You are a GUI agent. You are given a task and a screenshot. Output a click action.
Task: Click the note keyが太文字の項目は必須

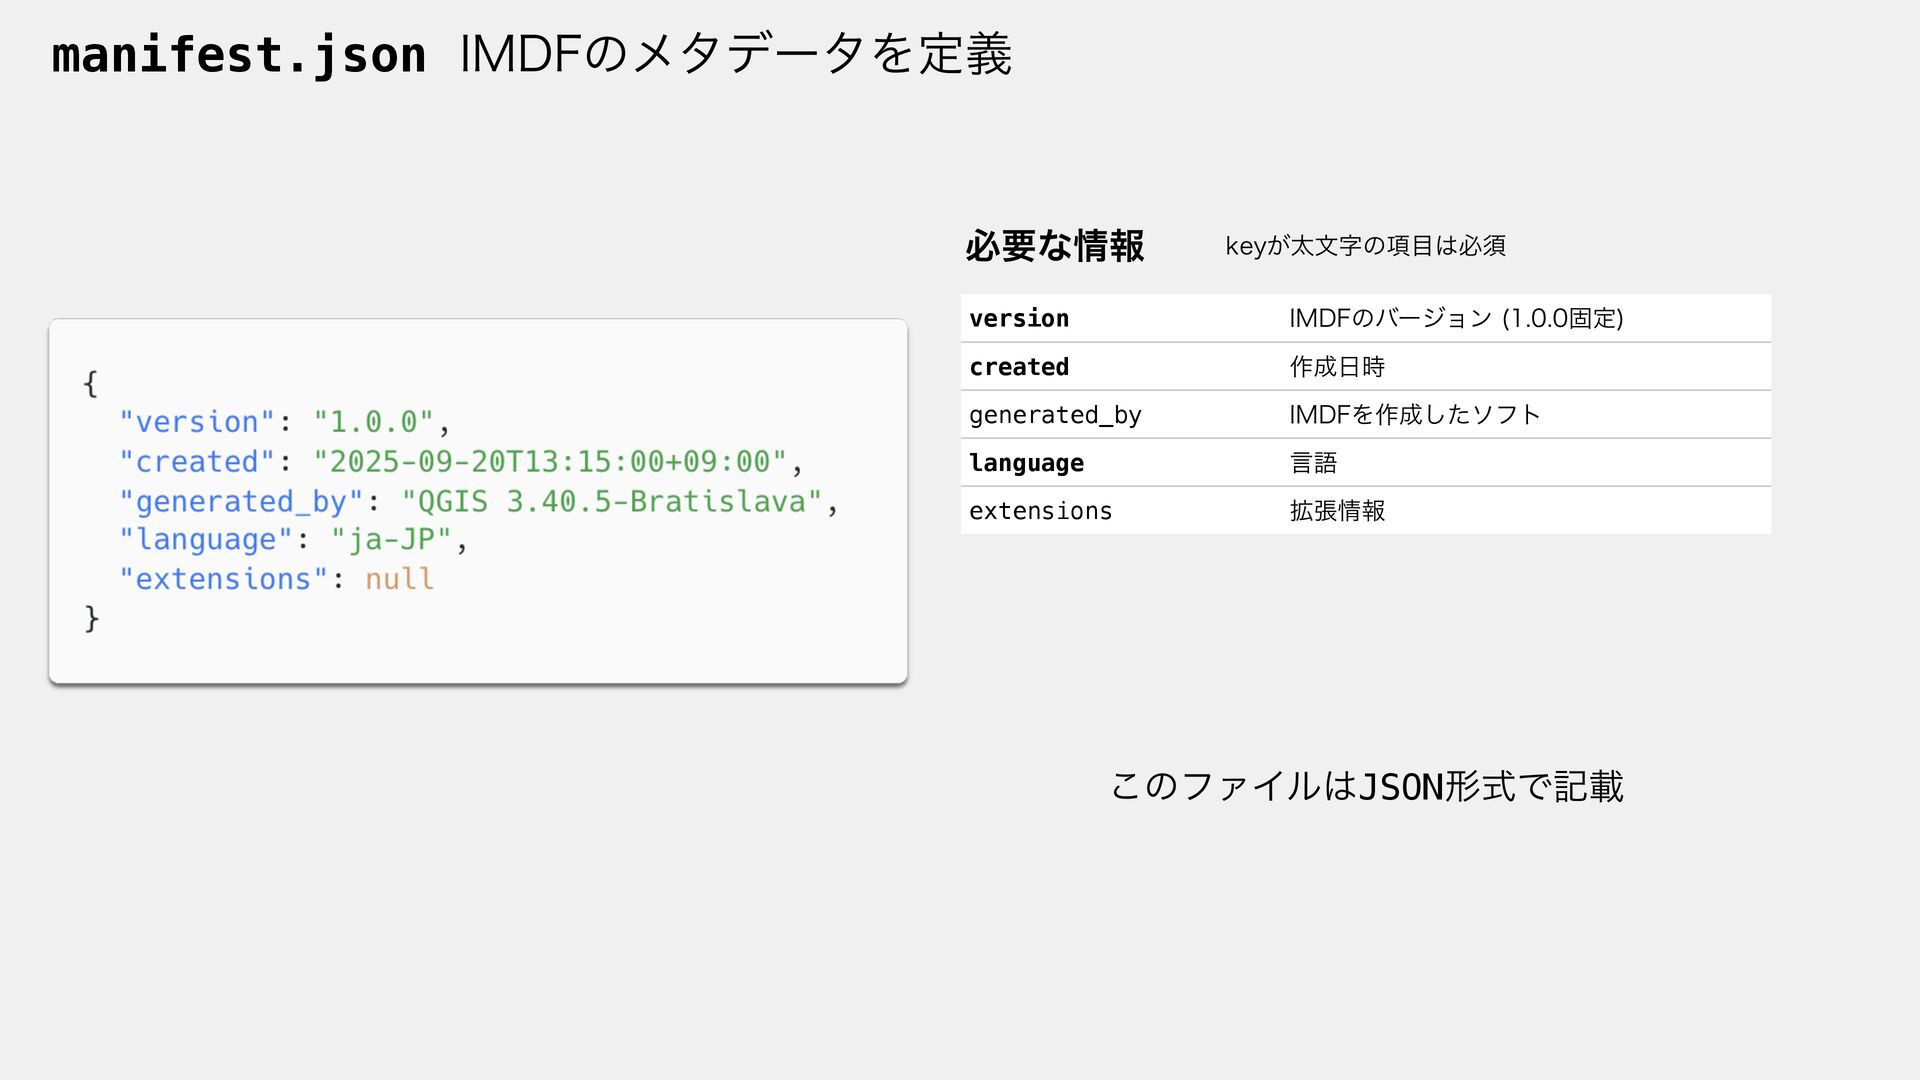click(x=1365, y=245)
